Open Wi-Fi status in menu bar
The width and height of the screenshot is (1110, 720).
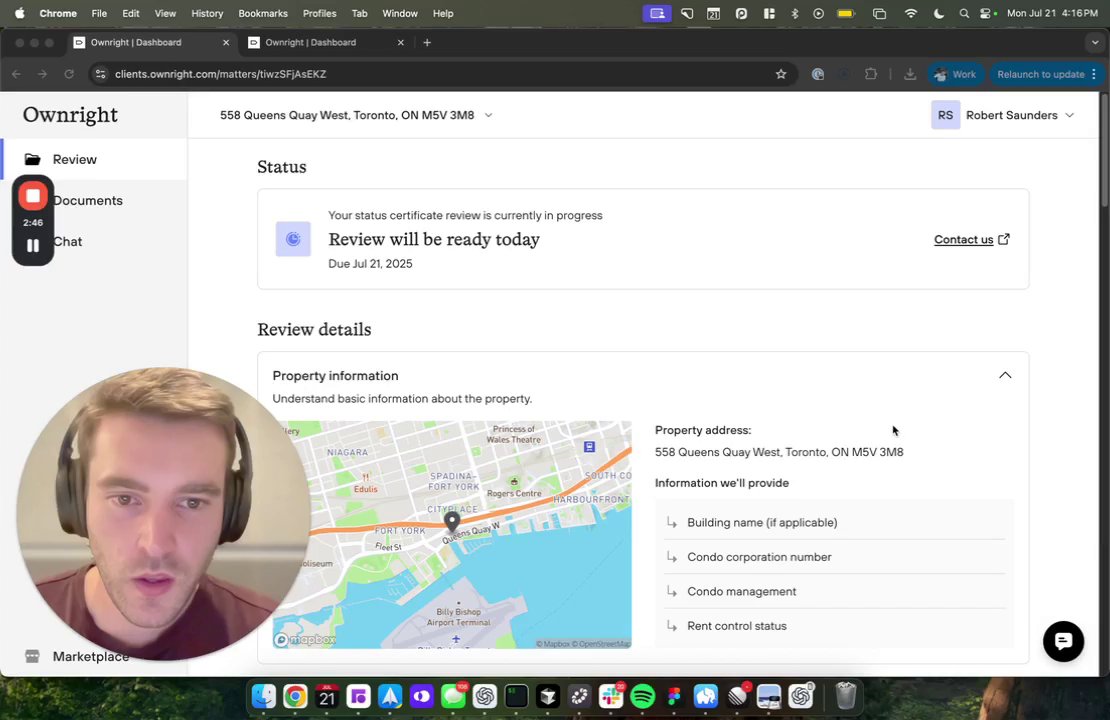pos(911,13)
